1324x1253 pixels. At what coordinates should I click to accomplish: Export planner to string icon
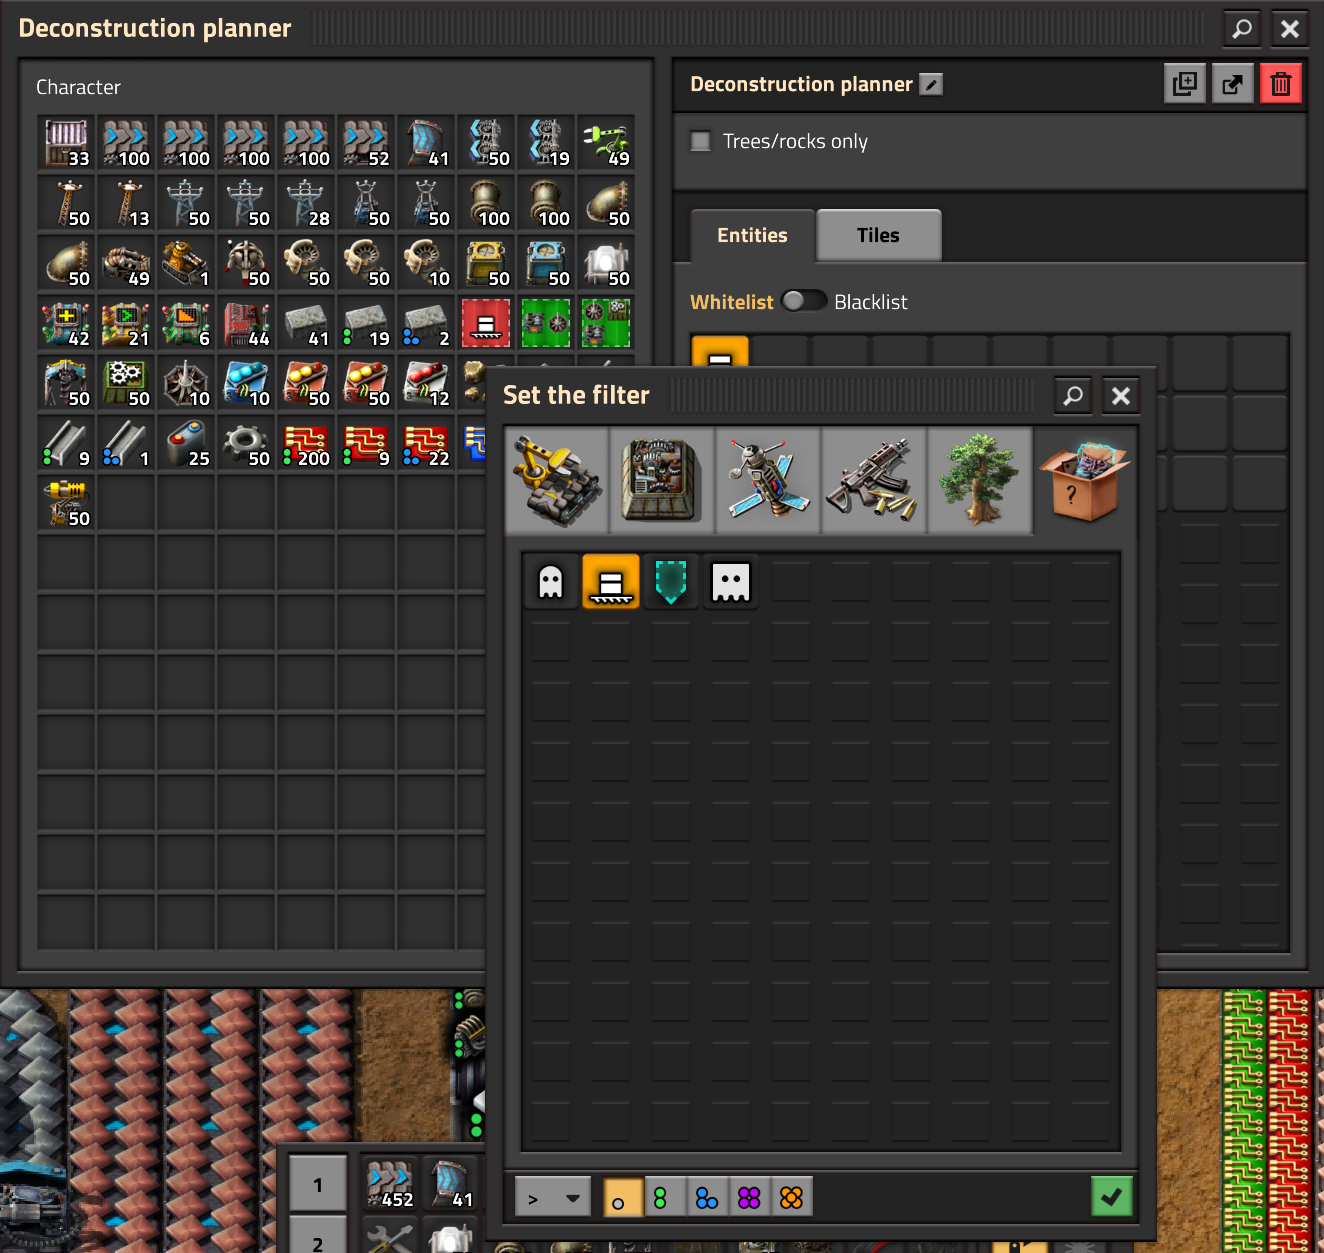1233,84
